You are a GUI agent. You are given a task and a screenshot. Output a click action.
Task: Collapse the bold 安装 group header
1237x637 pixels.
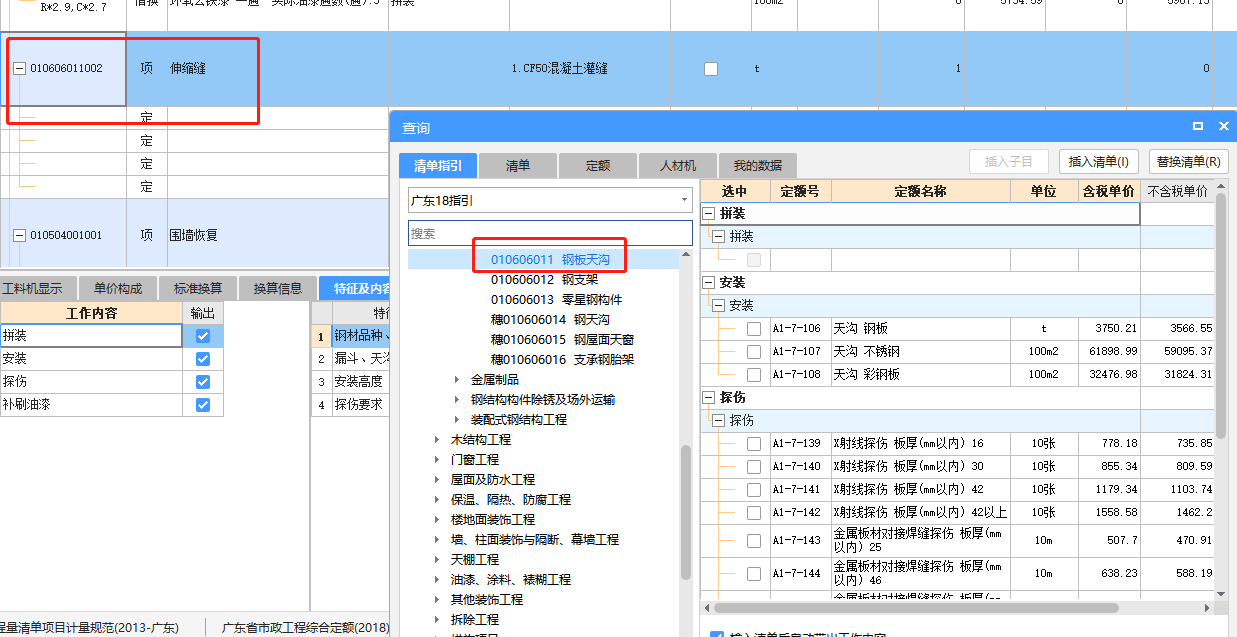click(709, 283)
